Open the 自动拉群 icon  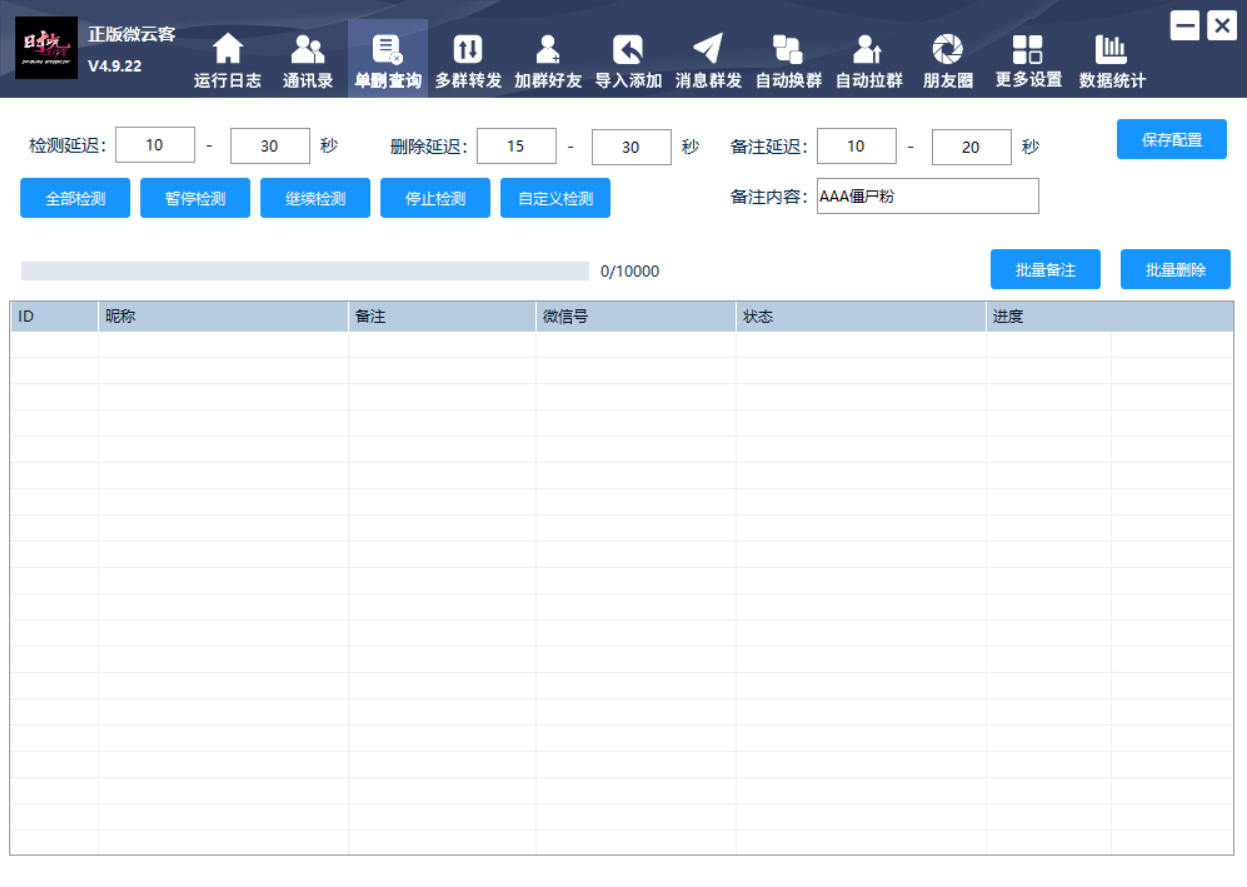click(x=868, y=49)
